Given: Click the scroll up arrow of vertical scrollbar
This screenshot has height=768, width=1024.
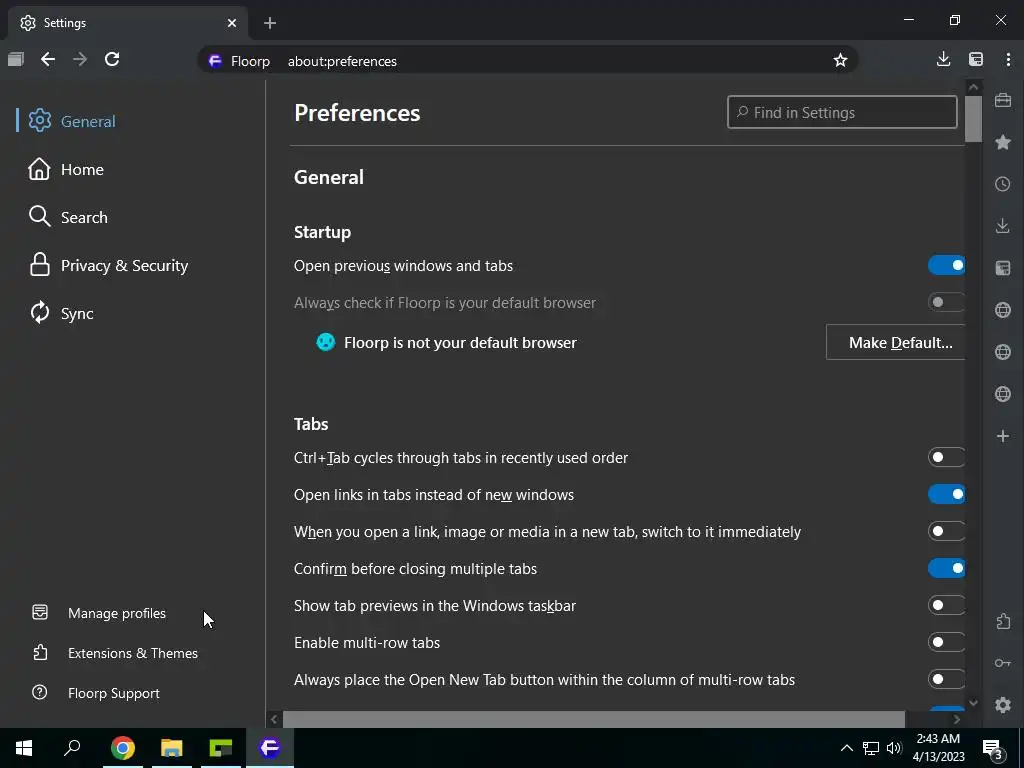Looking at the screenshot, I should [973, 87].
